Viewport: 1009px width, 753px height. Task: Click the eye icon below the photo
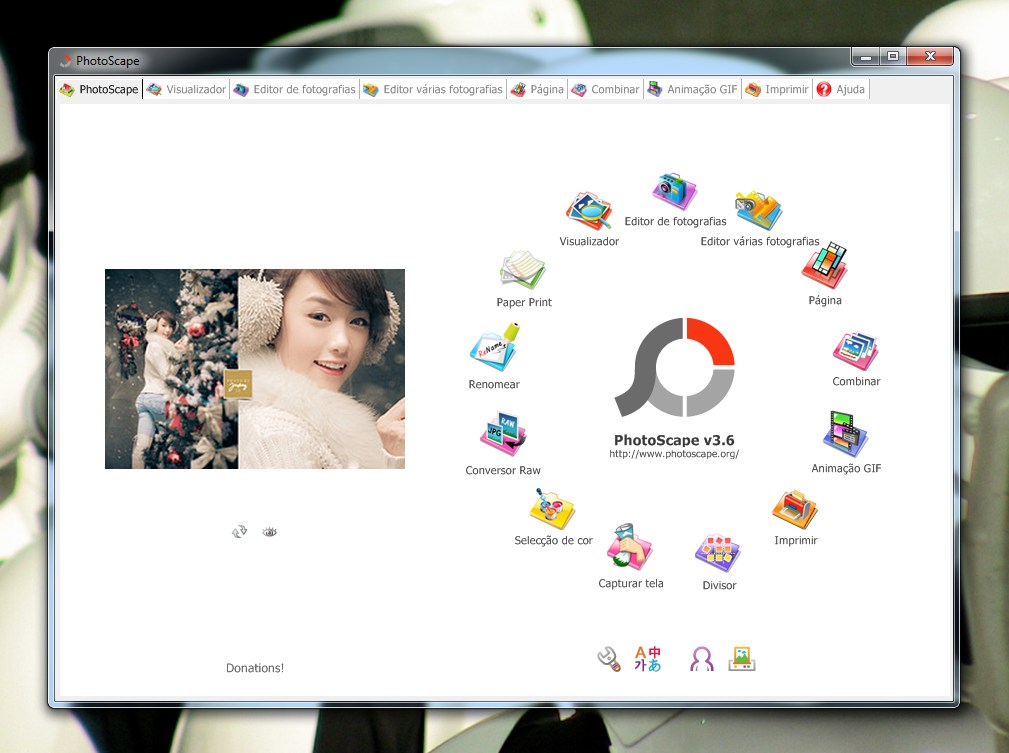(270, 532)
